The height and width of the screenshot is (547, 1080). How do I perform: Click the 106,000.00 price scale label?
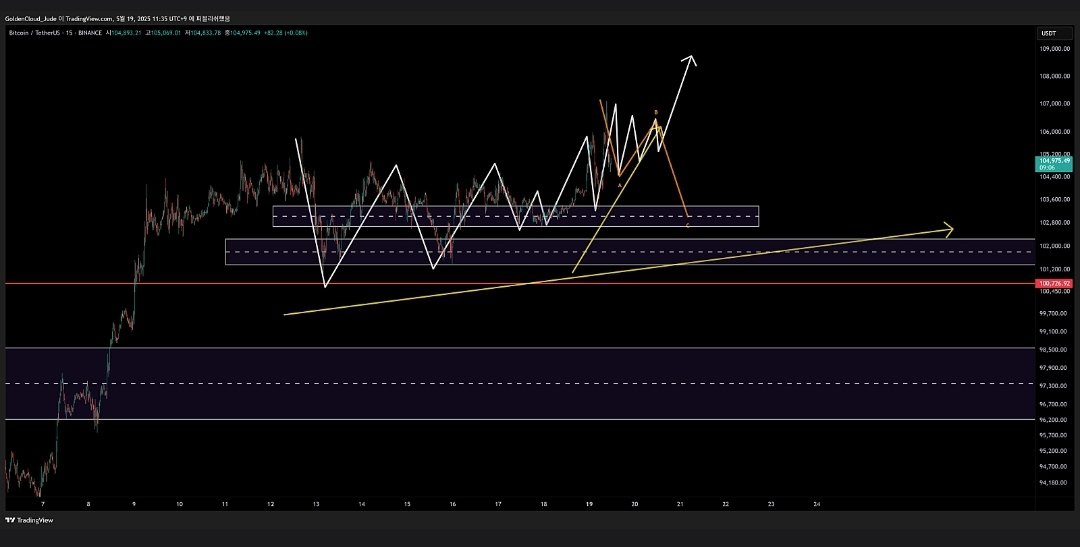(x=1053, y=132)
